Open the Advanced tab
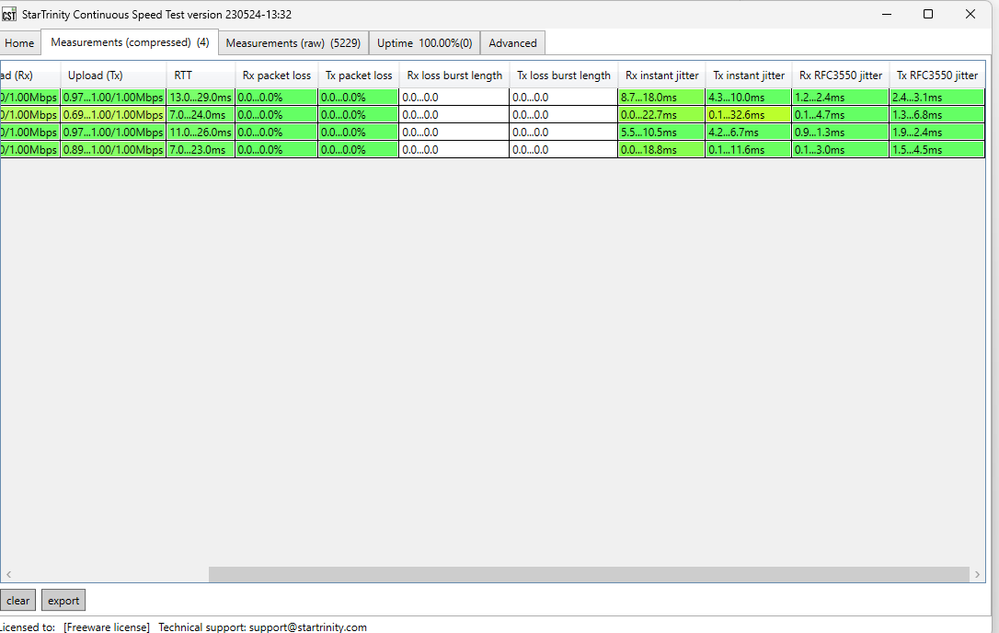The height and width of the screenshot is (633, 999). (x=512, y=43)
